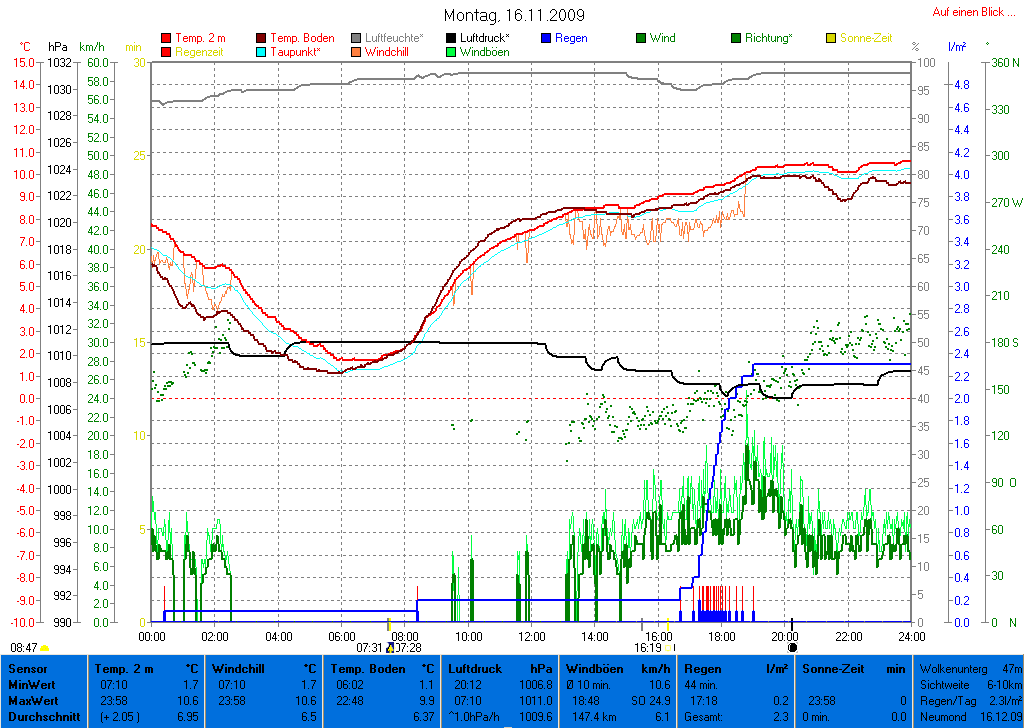
Task: Click the cyan Taupunkt legend square
Action: click(x=262, y=52)
